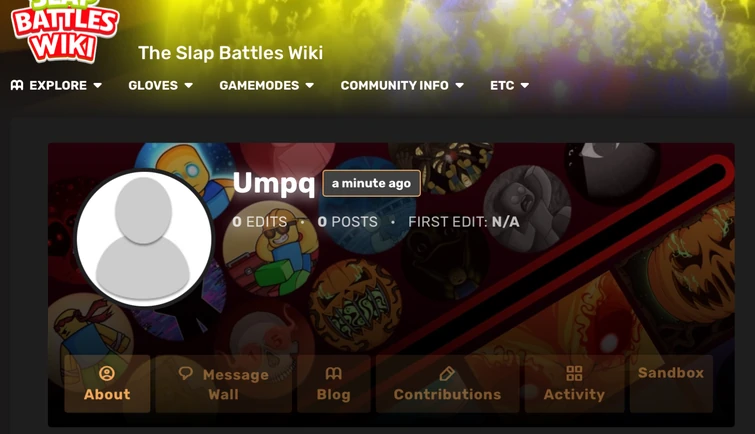Switch to the Contributions tab
The height and width of the screenshot is (434, 755).
pos(447,383)
